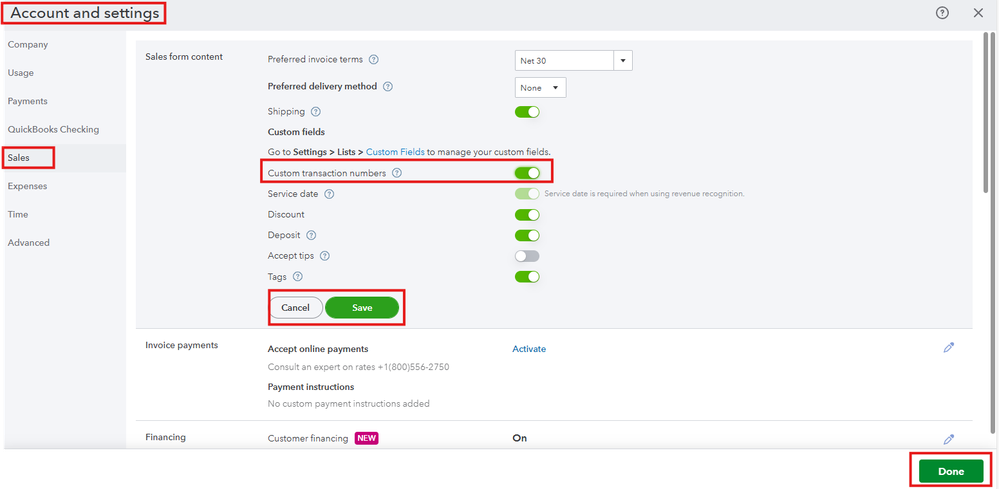This screenshot has width=999, height=489.
Task: Click the Shipping help question mark icon
Action: point(315,112)
